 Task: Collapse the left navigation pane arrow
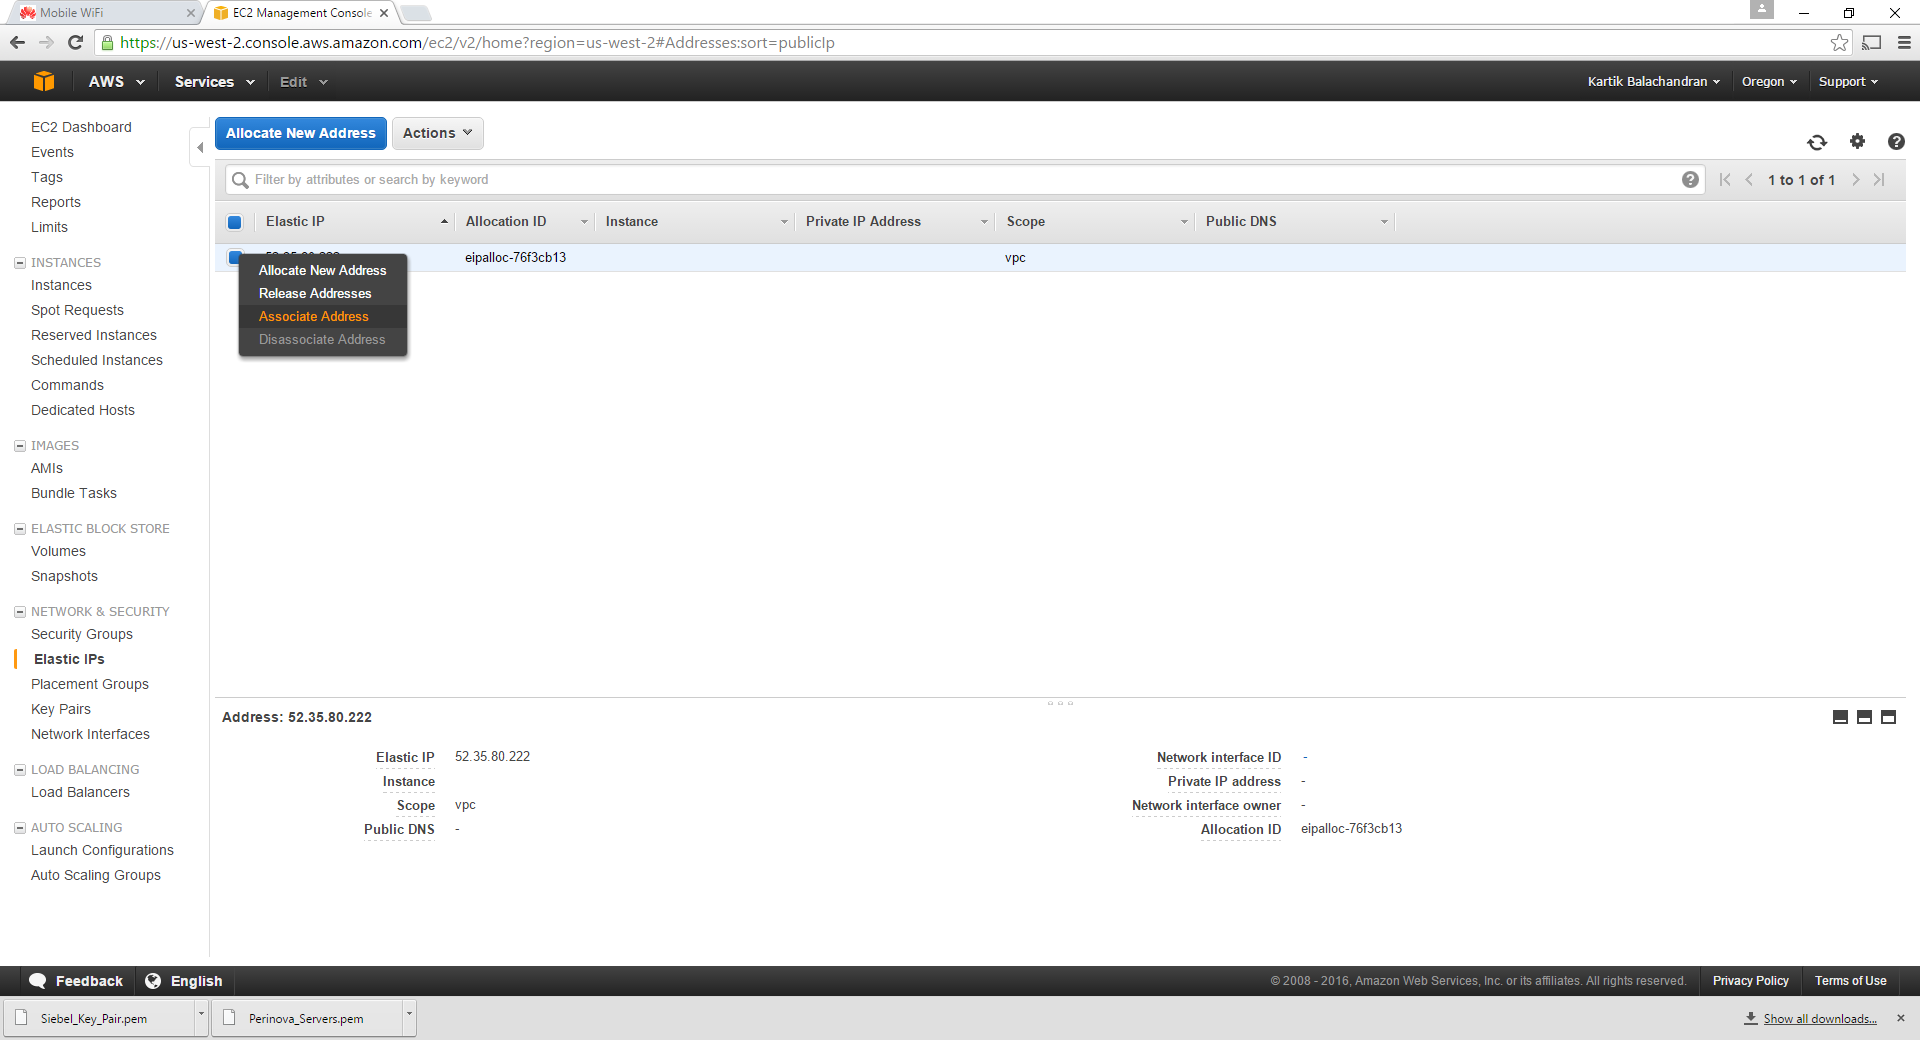coord(200,147)
